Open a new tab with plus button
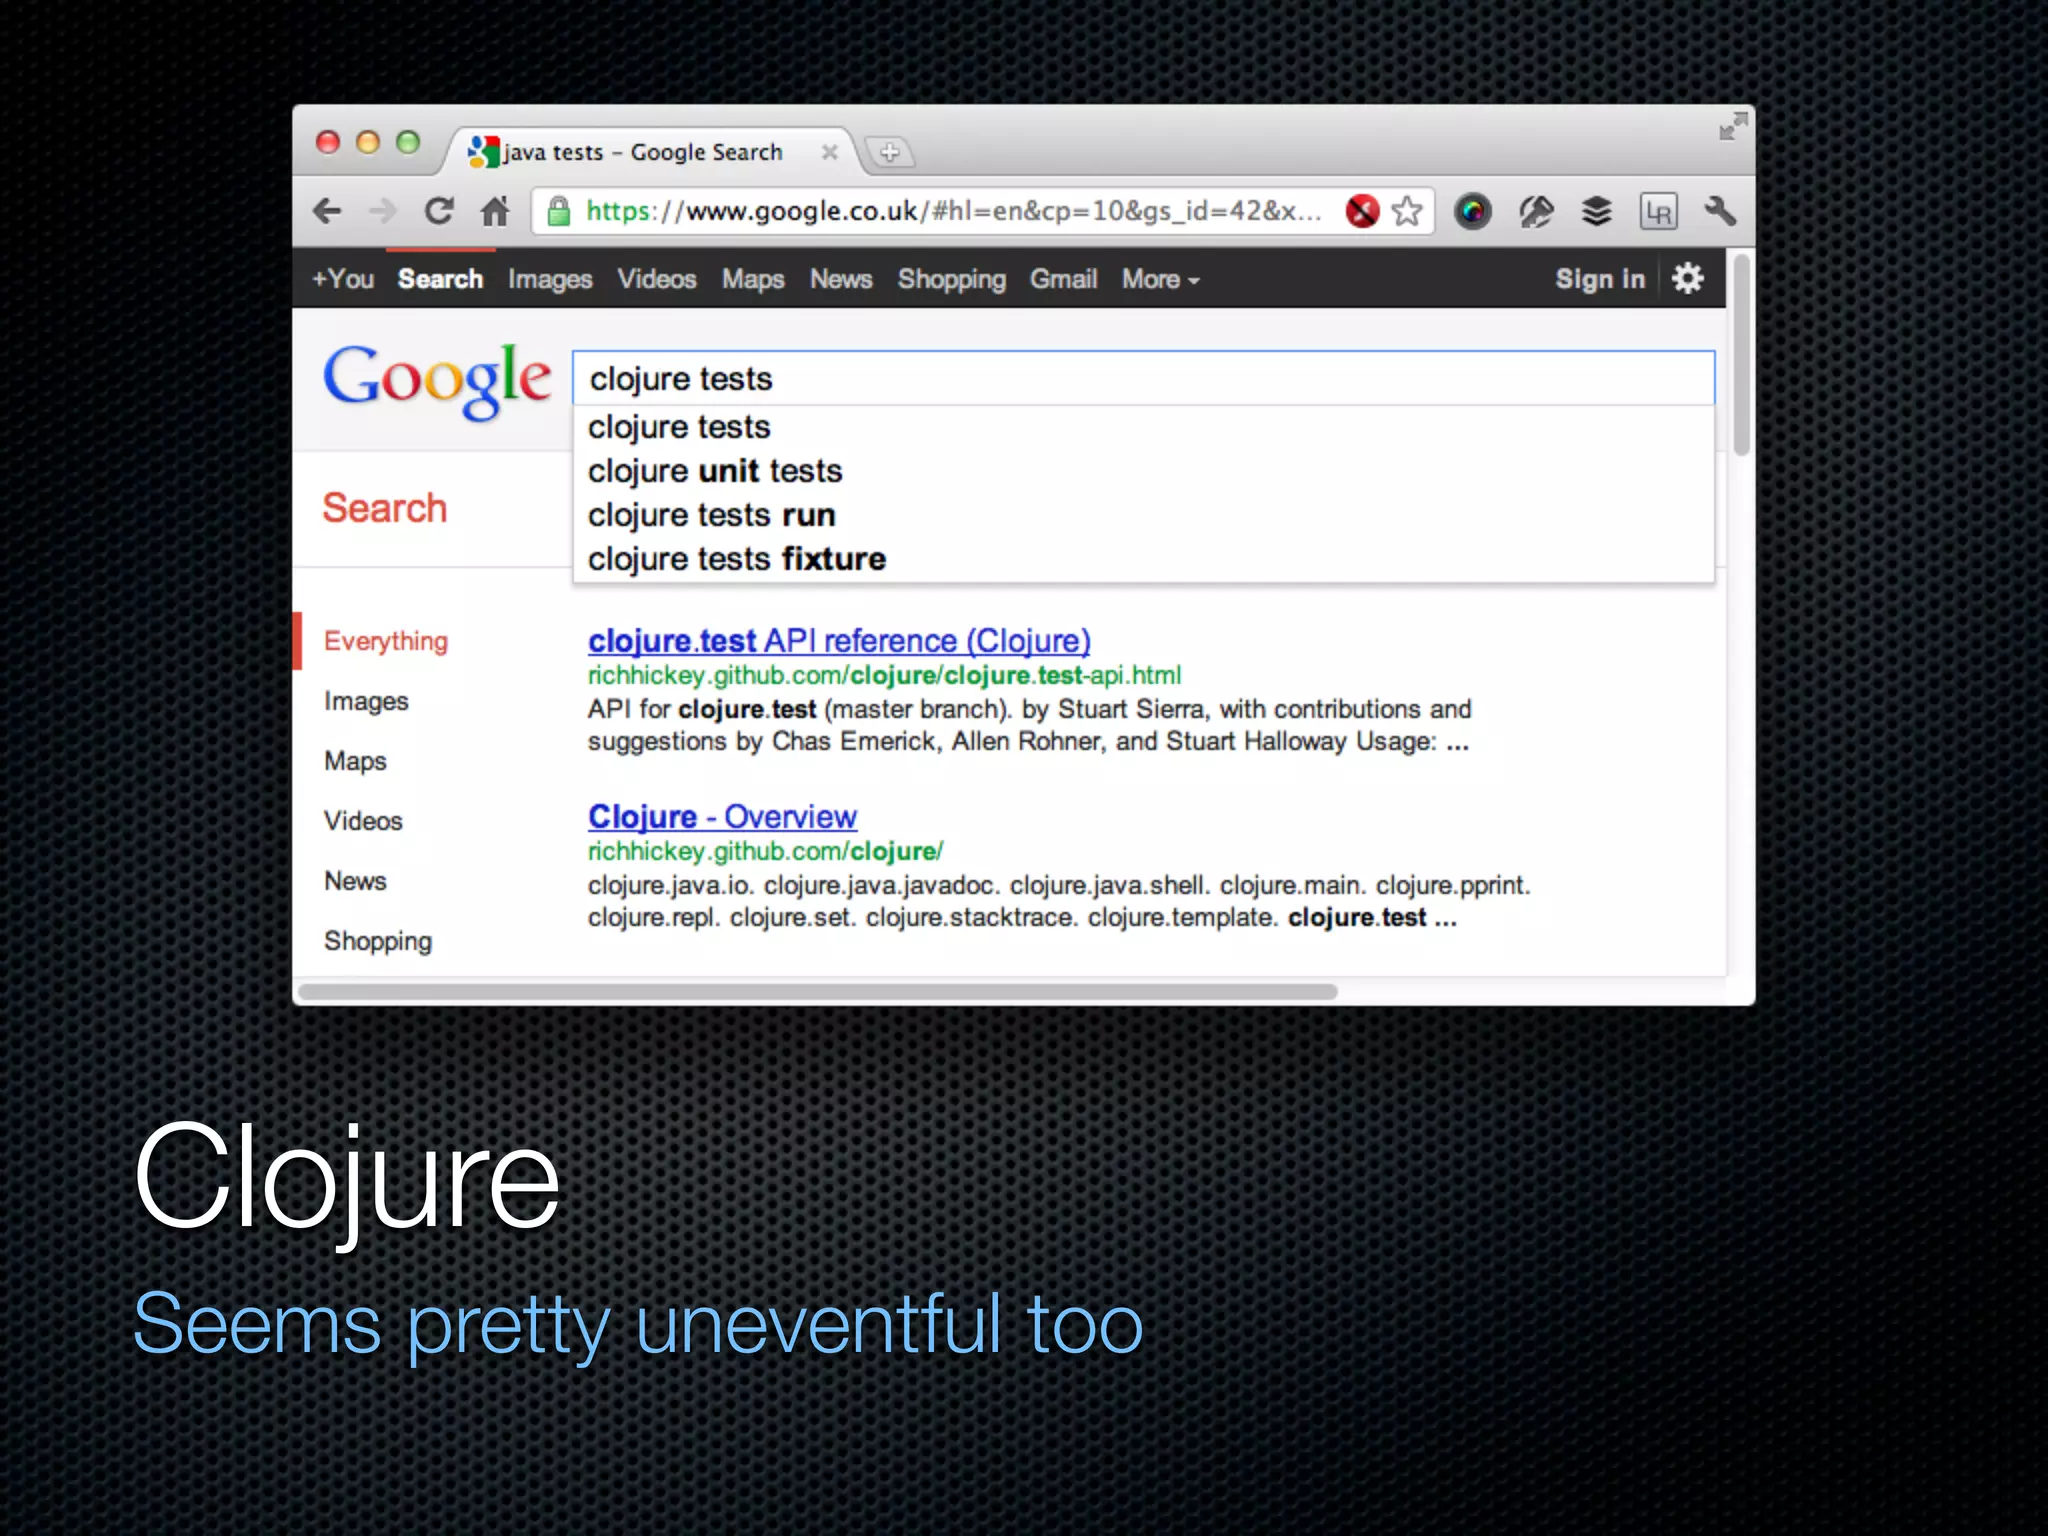 (889, 152)
